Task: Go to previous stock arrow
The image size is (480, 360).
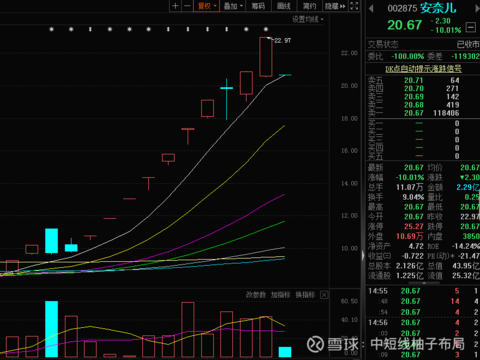Action: pos(371,8)
